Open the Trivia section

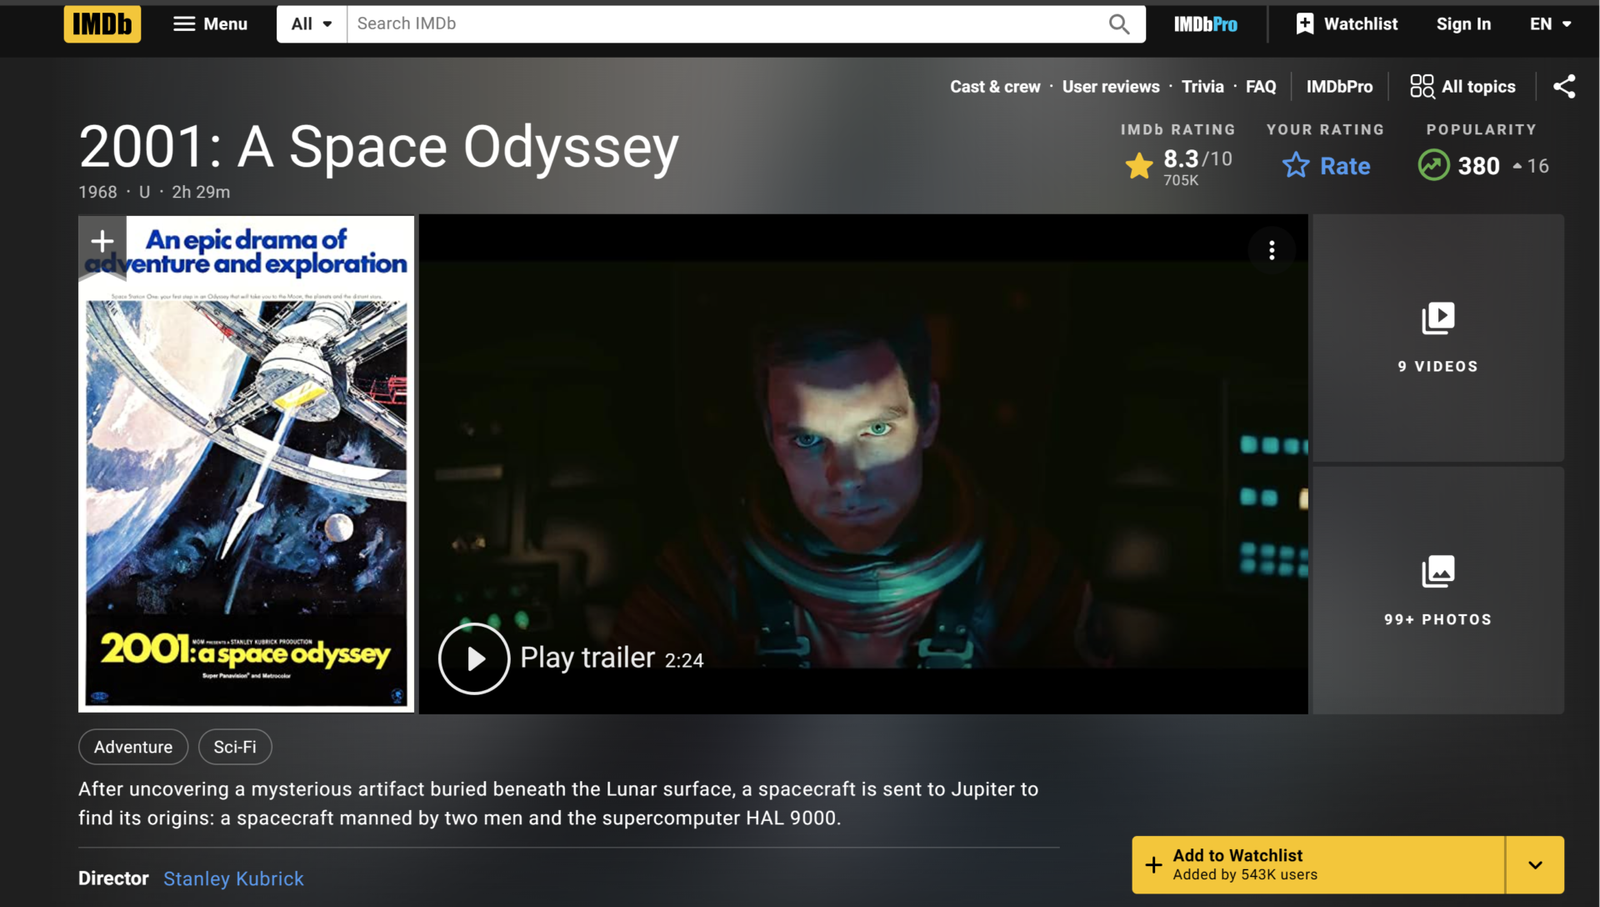[1202, 87]
